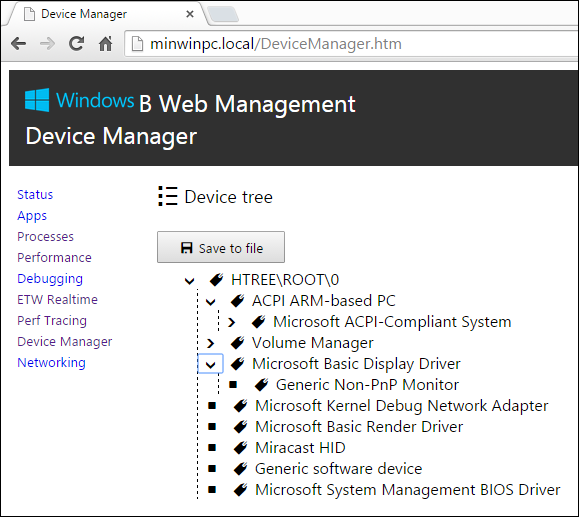Click the browser back arrow

(x=18, y=44)
